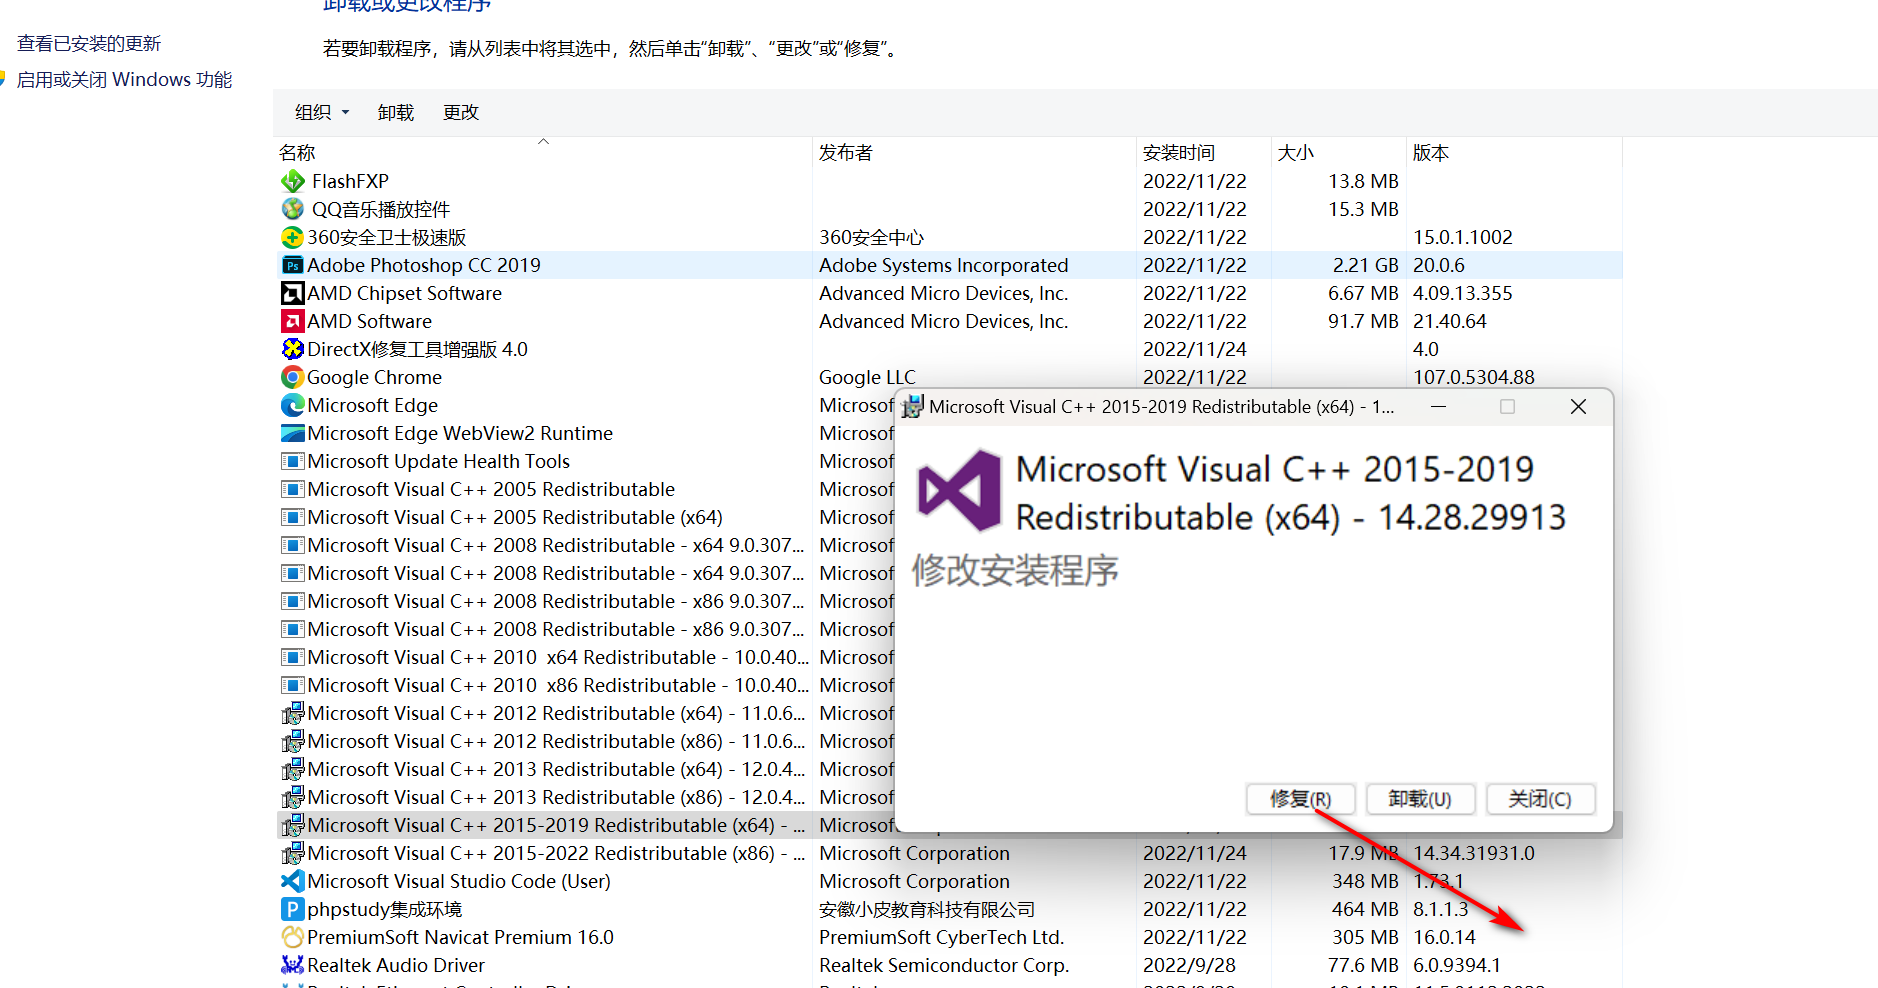Click 更改 in the toolbar
Image resolution: width=1878 pixels, height=988 pixels.
461,112
